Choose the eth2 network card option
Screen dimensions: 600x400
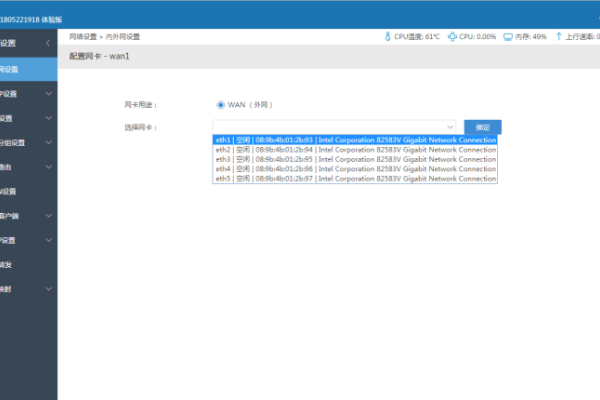pyautogui.click(x=355, y=150)
